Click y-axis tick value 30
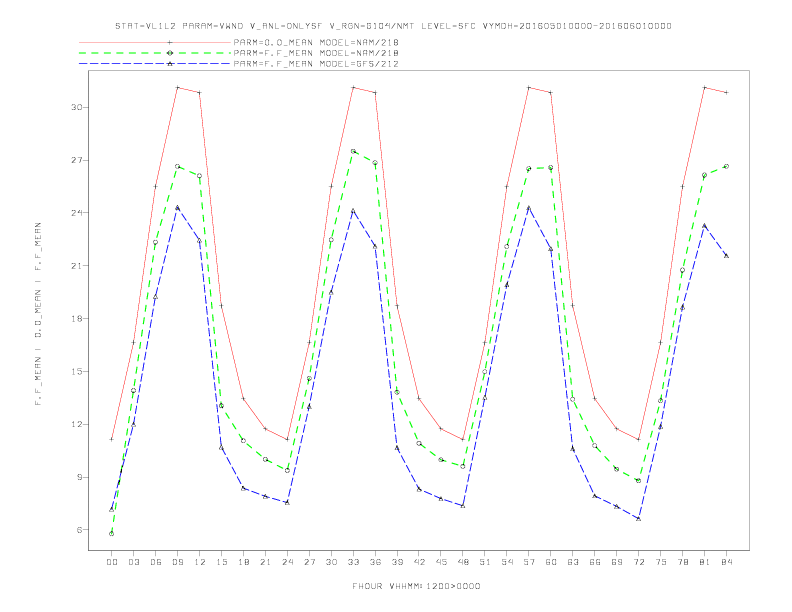Image resolution: width=792 pixels, height=612 pixels. tap(77, 107)
